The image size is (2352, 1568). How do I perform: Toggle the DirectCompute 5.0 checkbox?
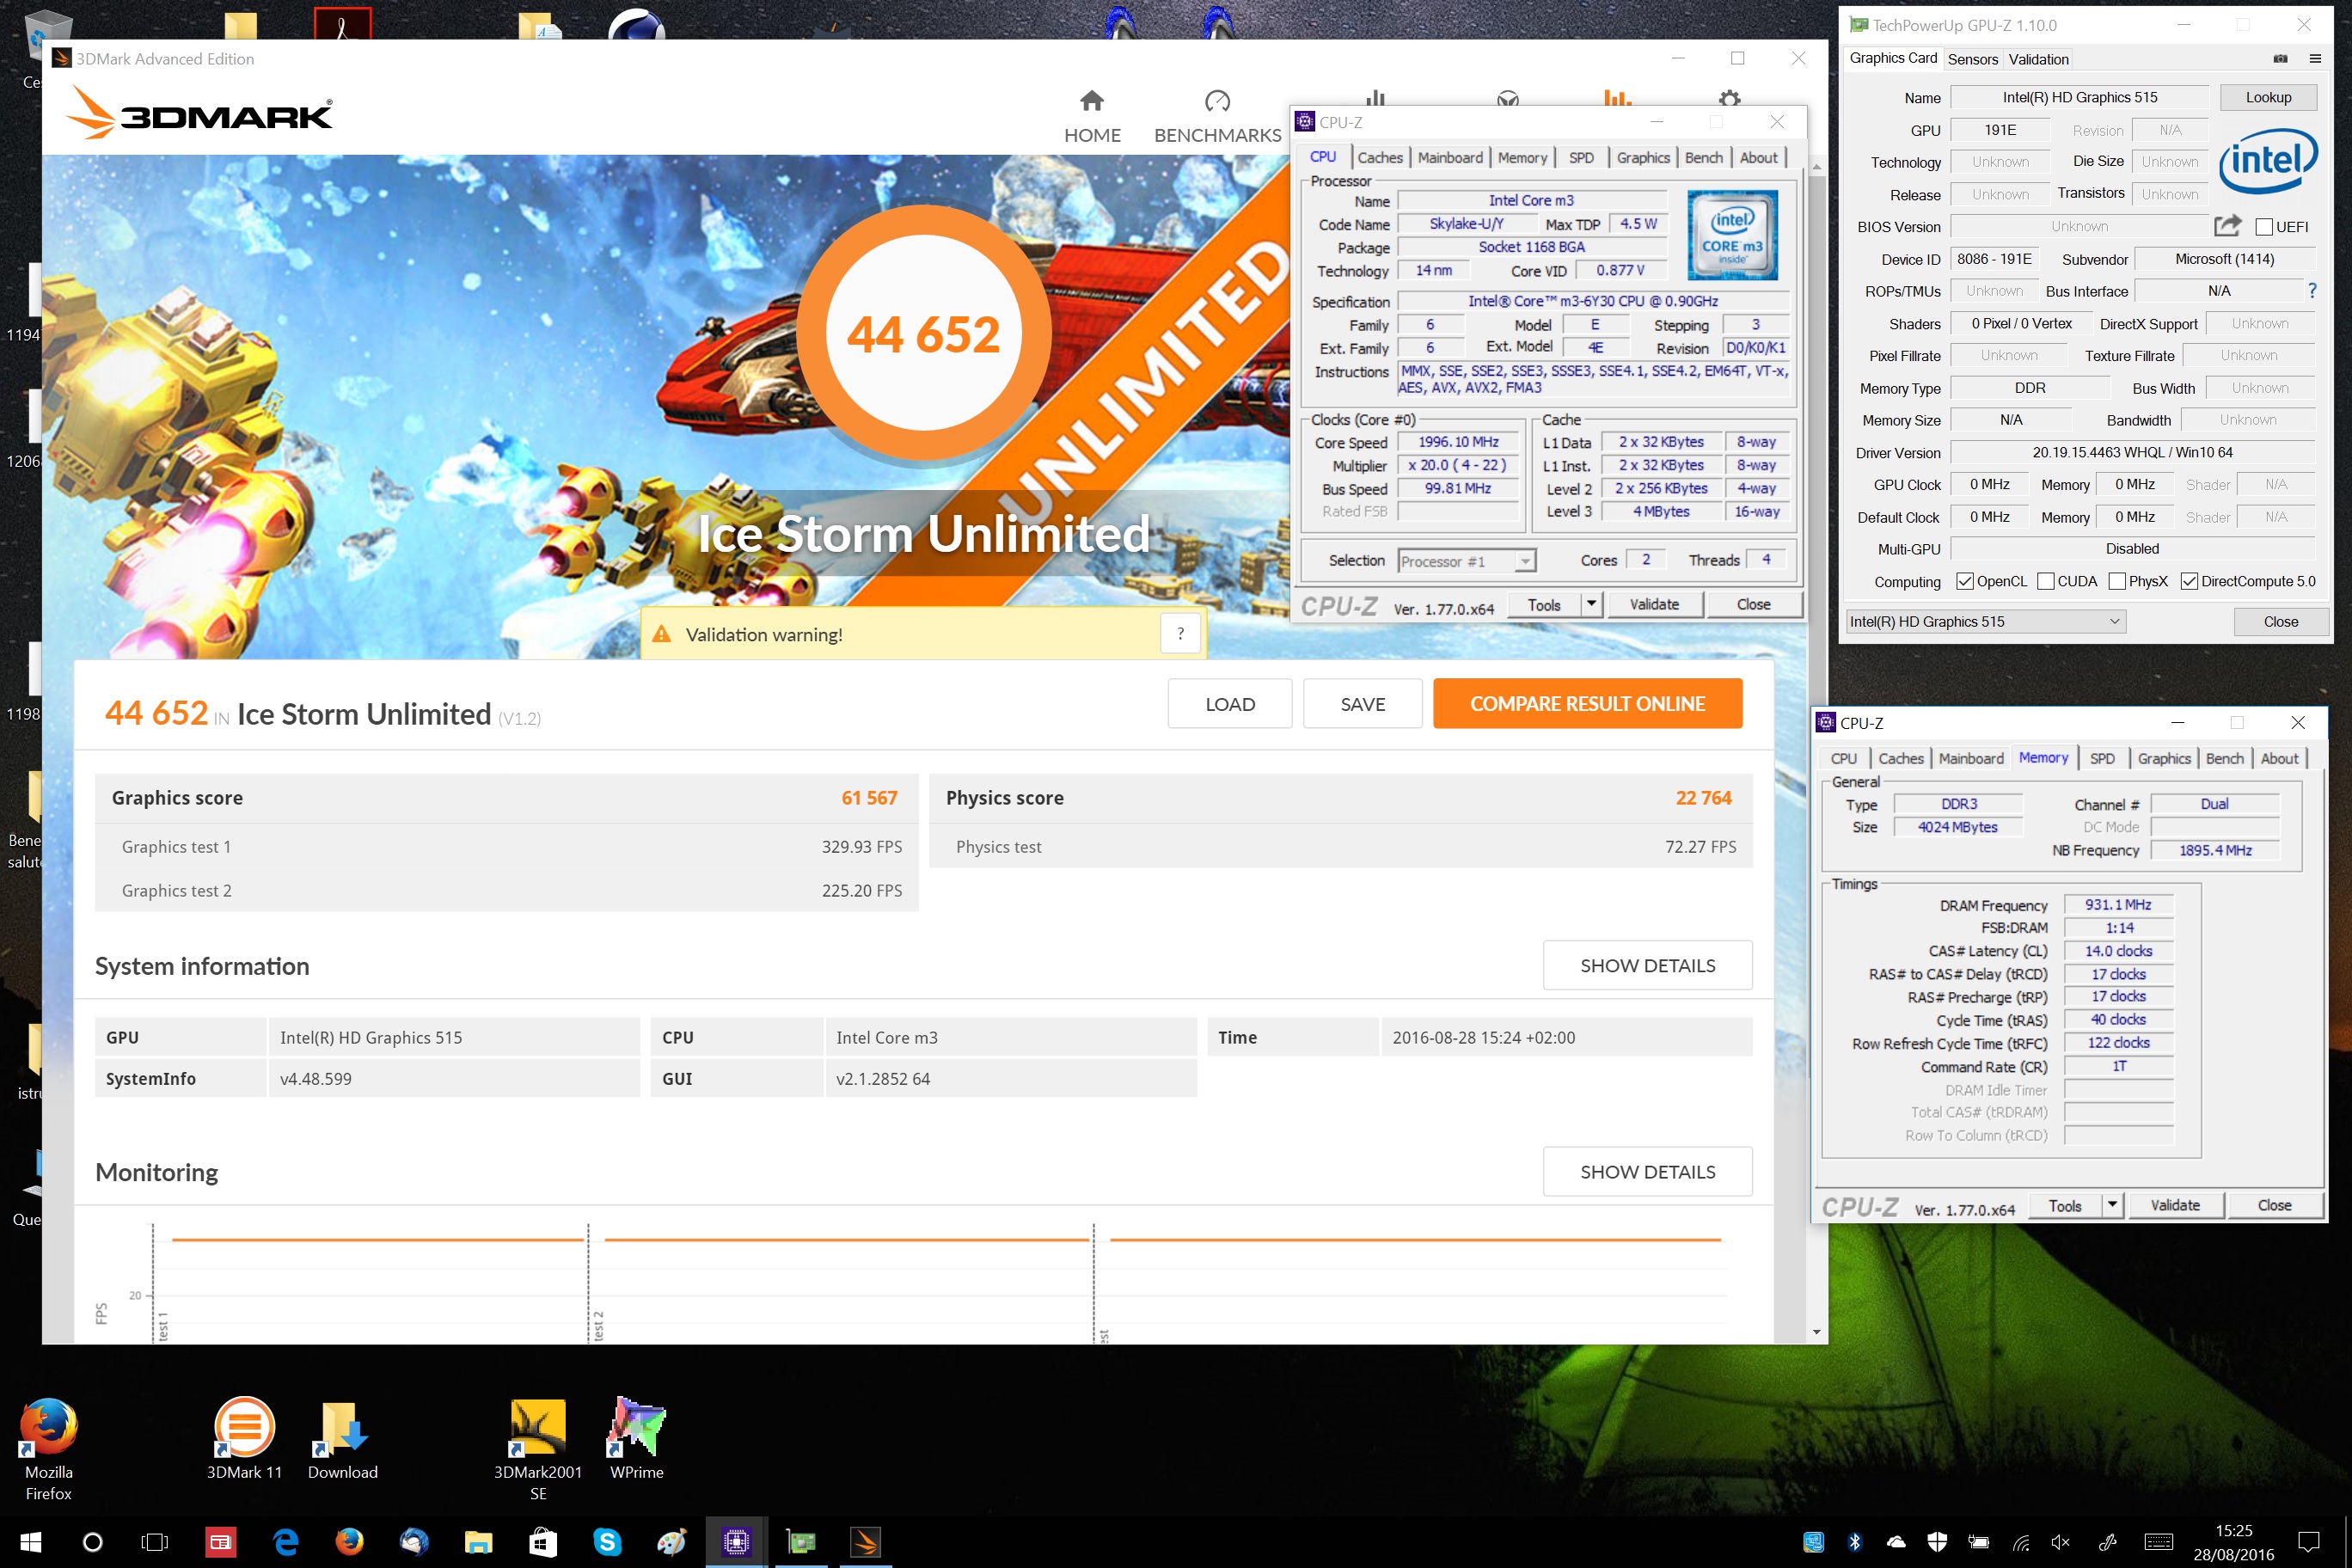2189,581
